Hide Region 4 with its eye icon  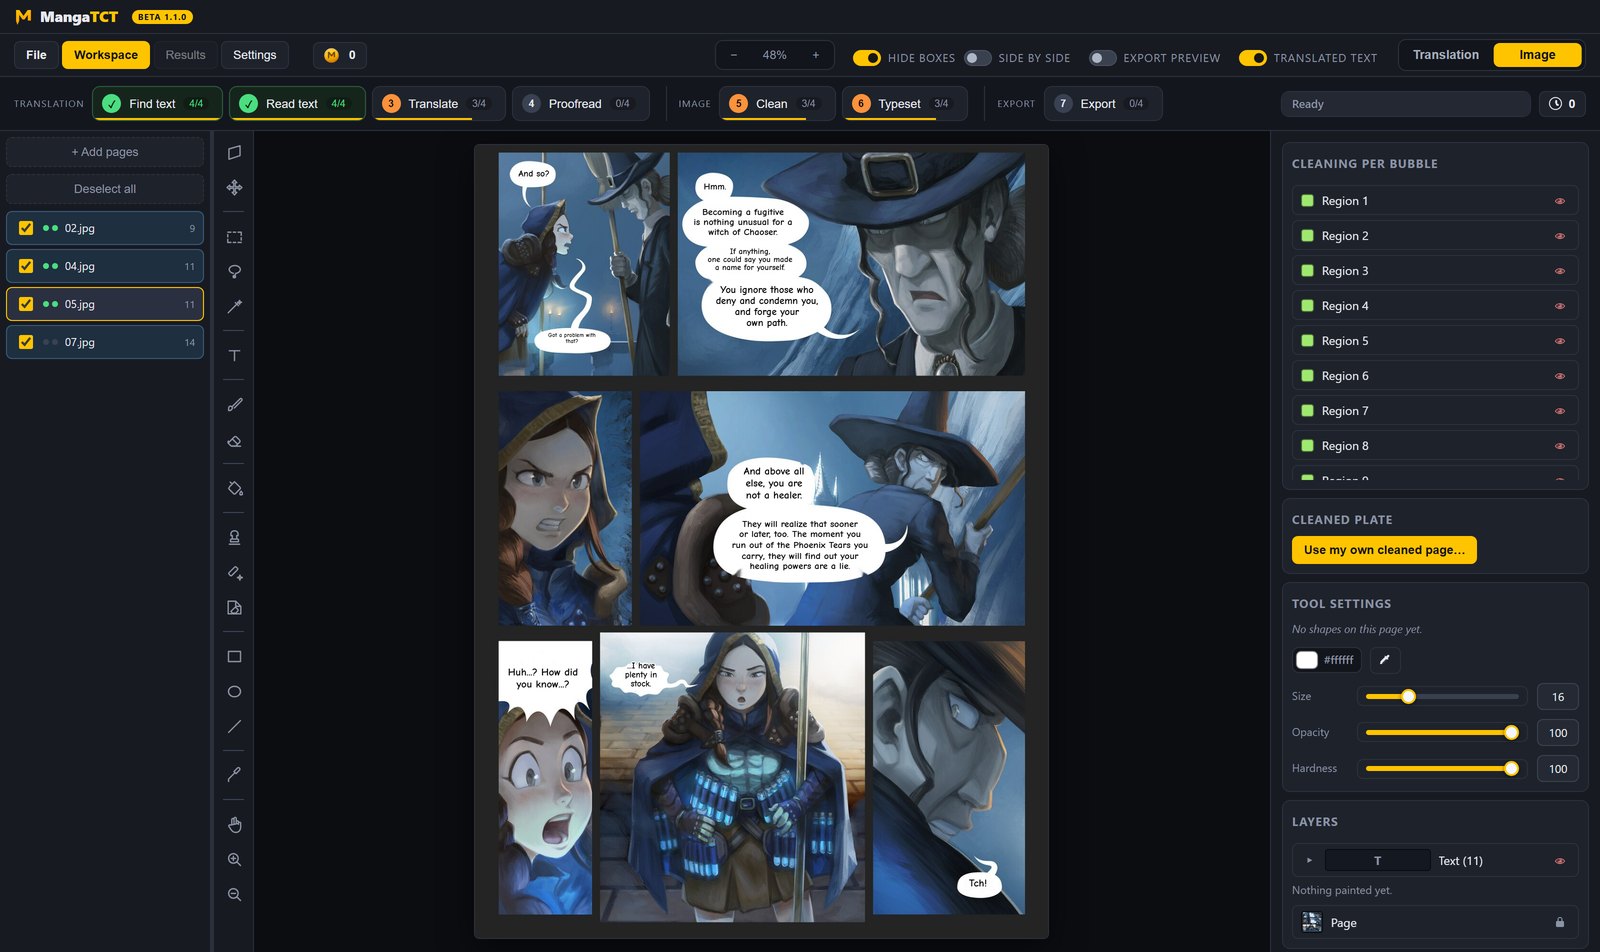1559,306
